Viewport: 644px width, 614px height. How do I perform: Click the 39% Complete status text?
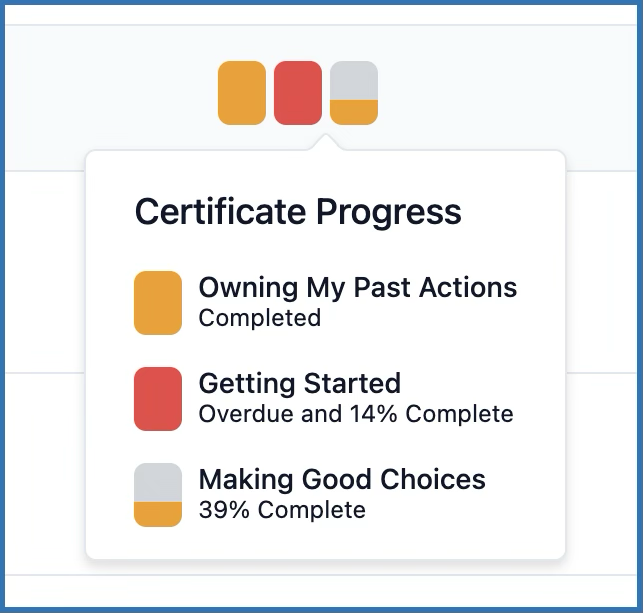click(282, 510)
